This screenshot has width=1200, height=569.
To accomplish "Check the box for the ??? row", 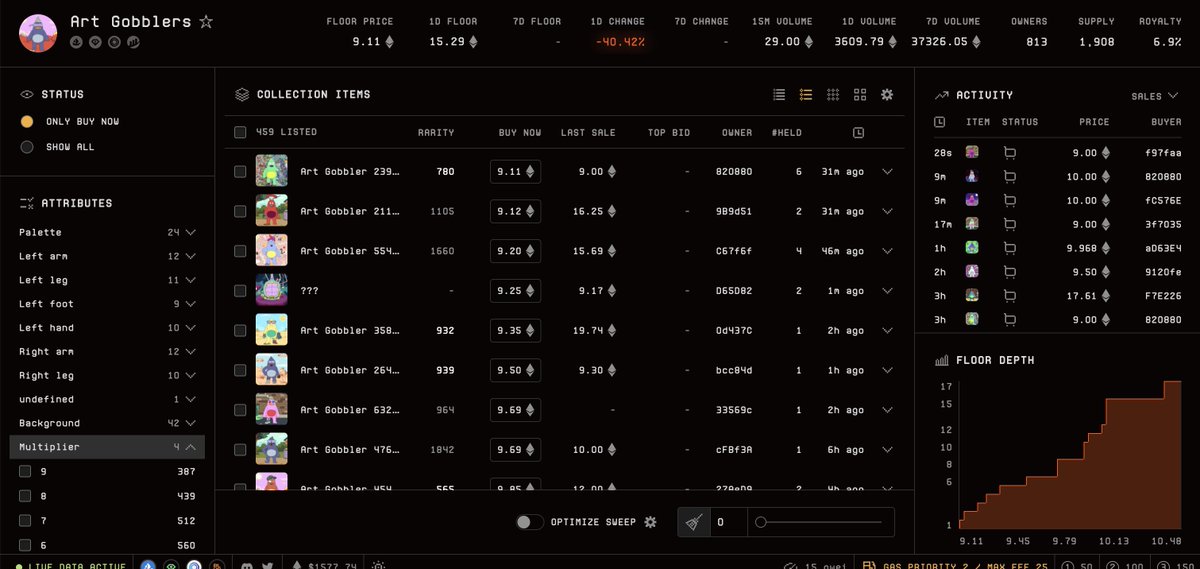I will click(240, 291).
